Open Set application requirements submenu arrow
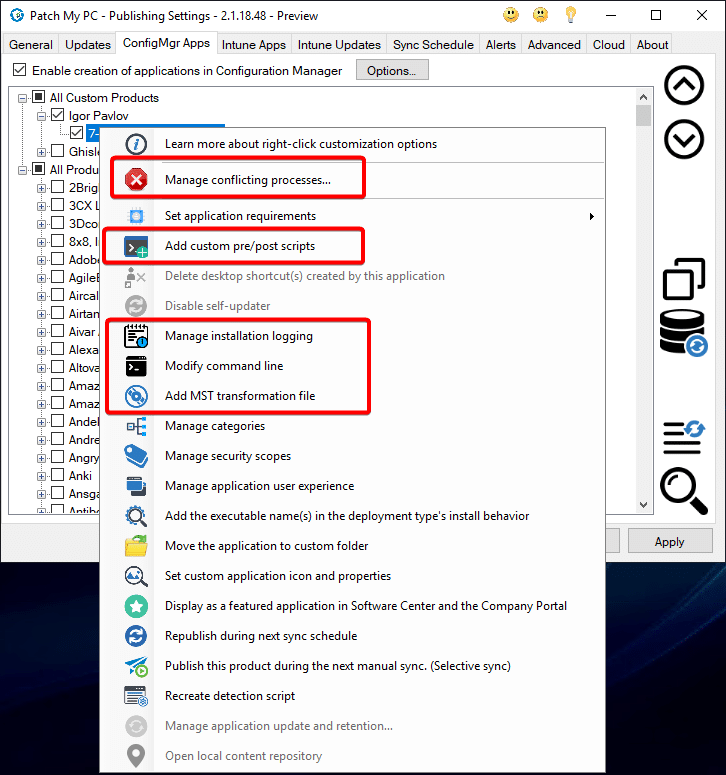Image resolution: width=726 pixels, height=775 pixels. 591,216
